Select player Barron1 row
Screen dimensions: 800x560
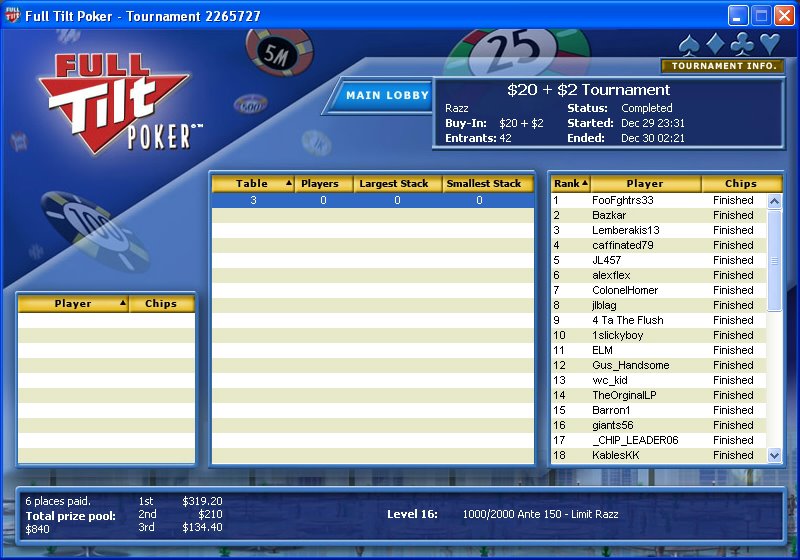tap(659, 410)
